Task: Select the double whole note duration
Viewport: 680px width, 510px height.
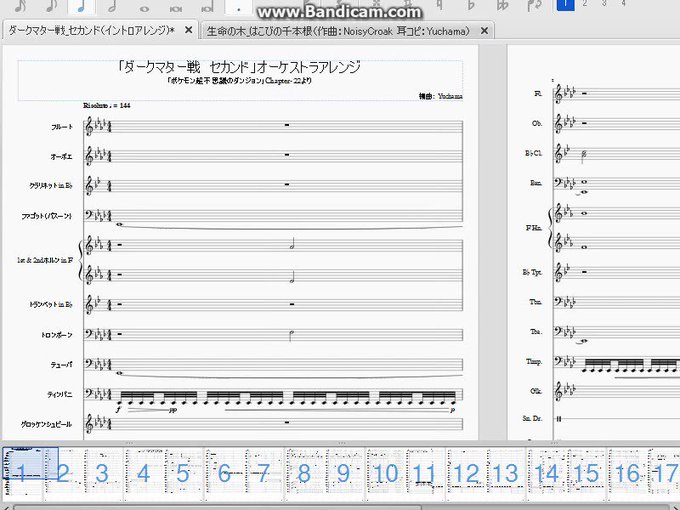Action: coord(176,7)
